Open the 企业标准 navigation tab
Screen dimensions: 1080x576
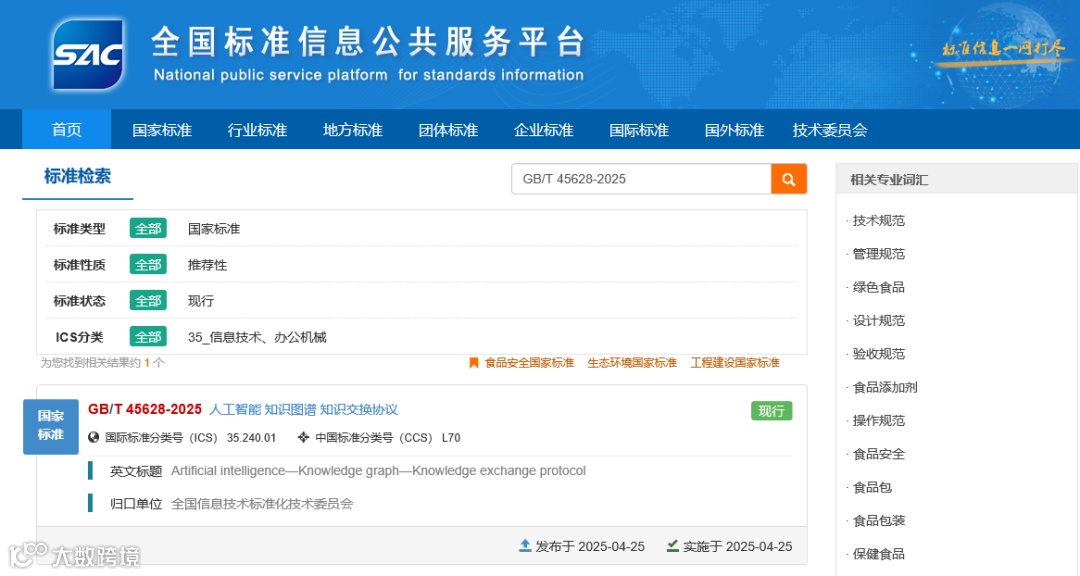click(543, 130)
